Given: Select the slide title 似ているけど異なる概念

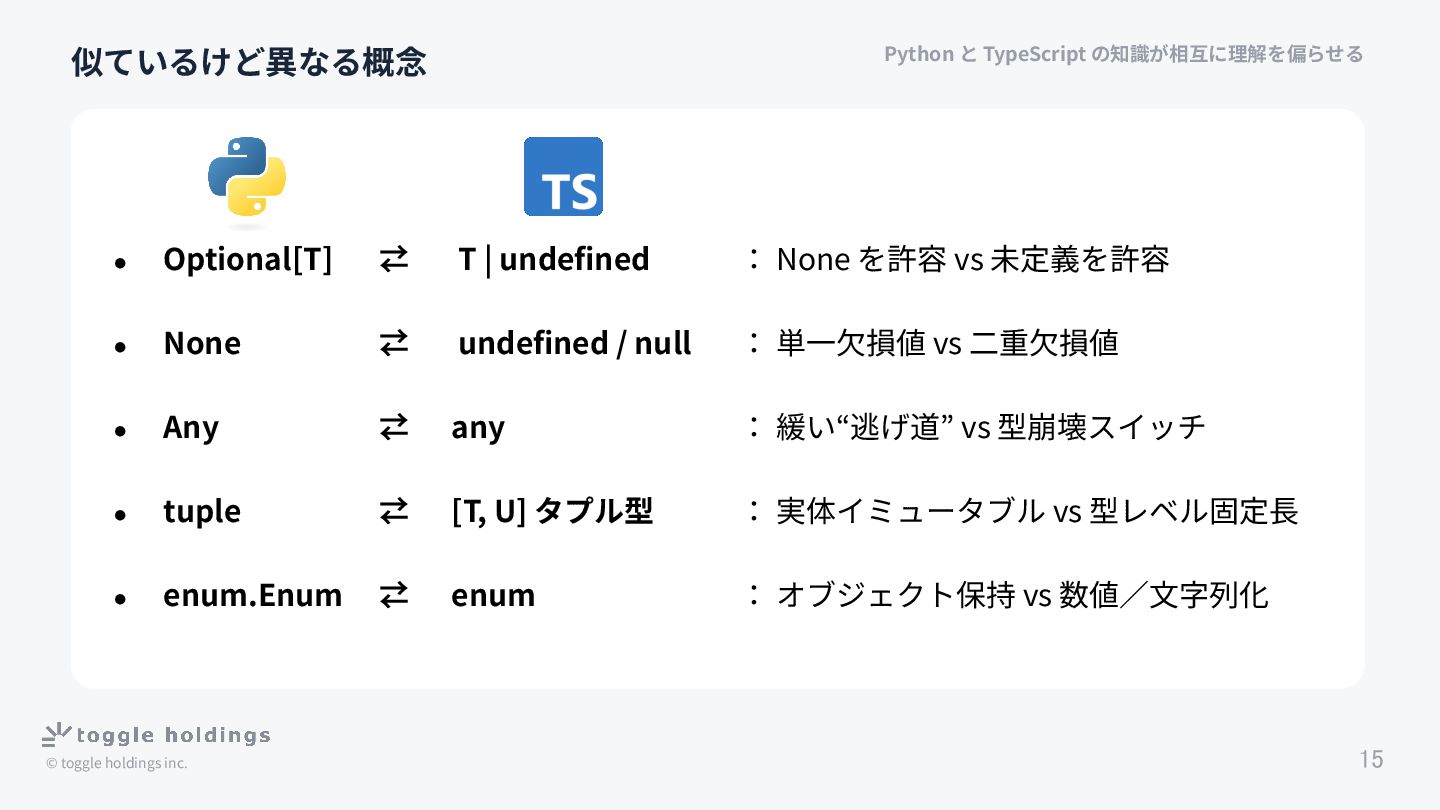Looking at the screenshot, I should [248, 62].
